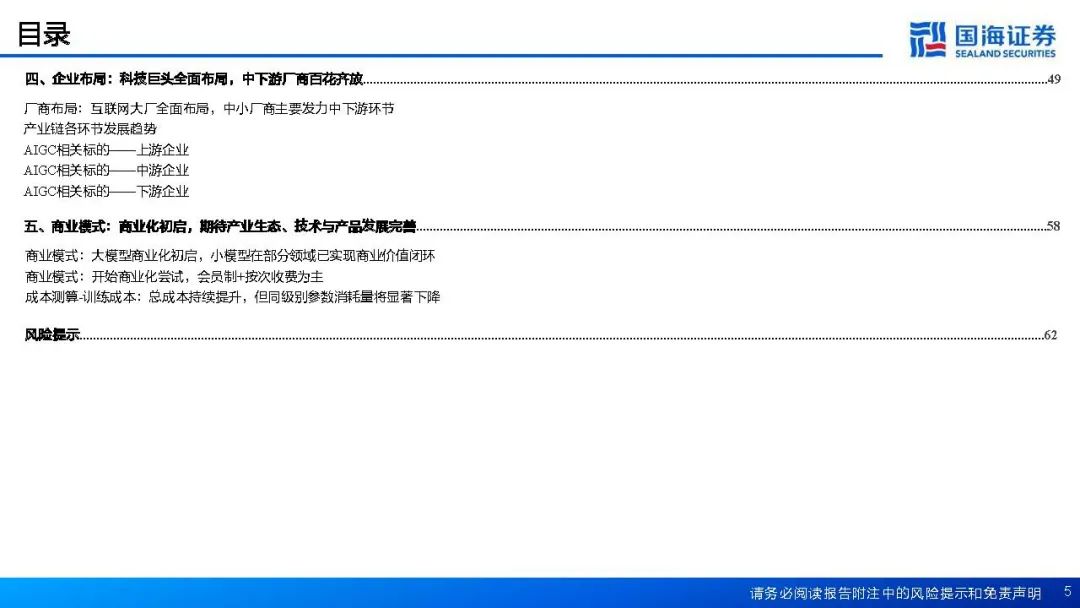Click slide number 5 in footer
Image resolution: width=1080 pixels, height=608 pixels.
[x=1068, y=591]
